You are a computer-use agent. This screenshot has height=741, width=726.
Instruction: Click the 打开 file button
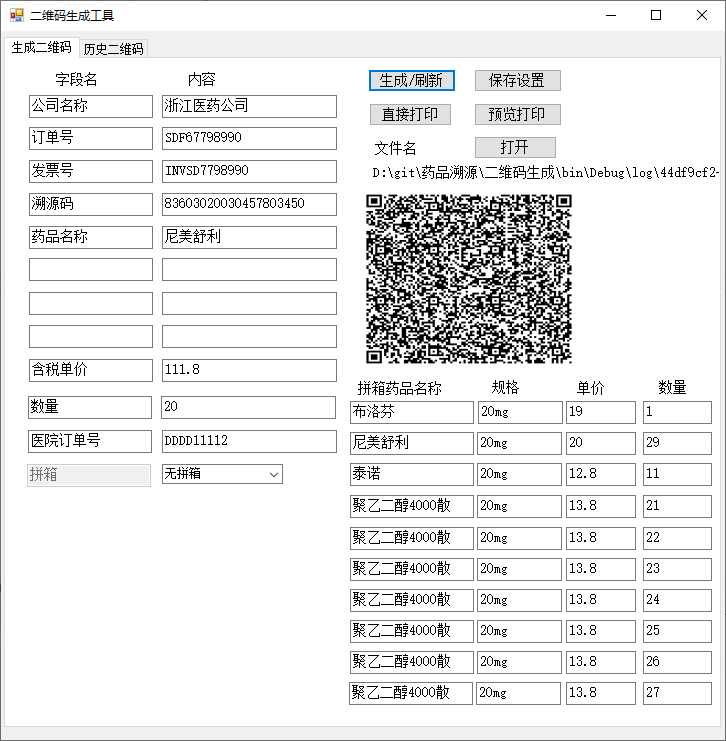pos(515,147)
